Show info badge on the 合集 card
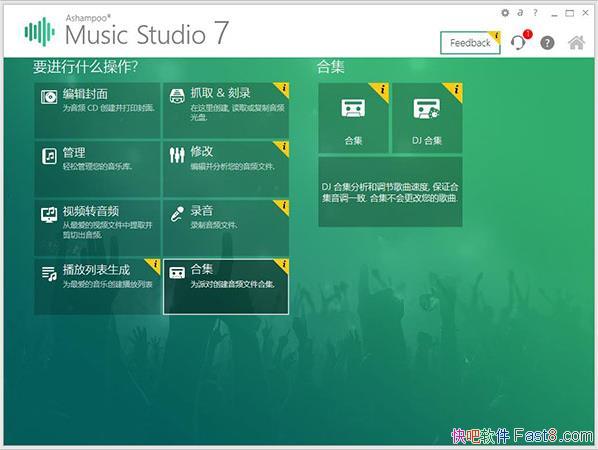This screenshot has width=598, height=450. (380, 92)
